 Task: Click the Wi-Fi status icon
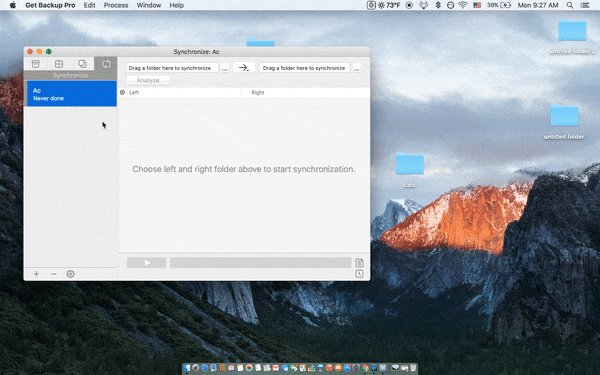463,5
